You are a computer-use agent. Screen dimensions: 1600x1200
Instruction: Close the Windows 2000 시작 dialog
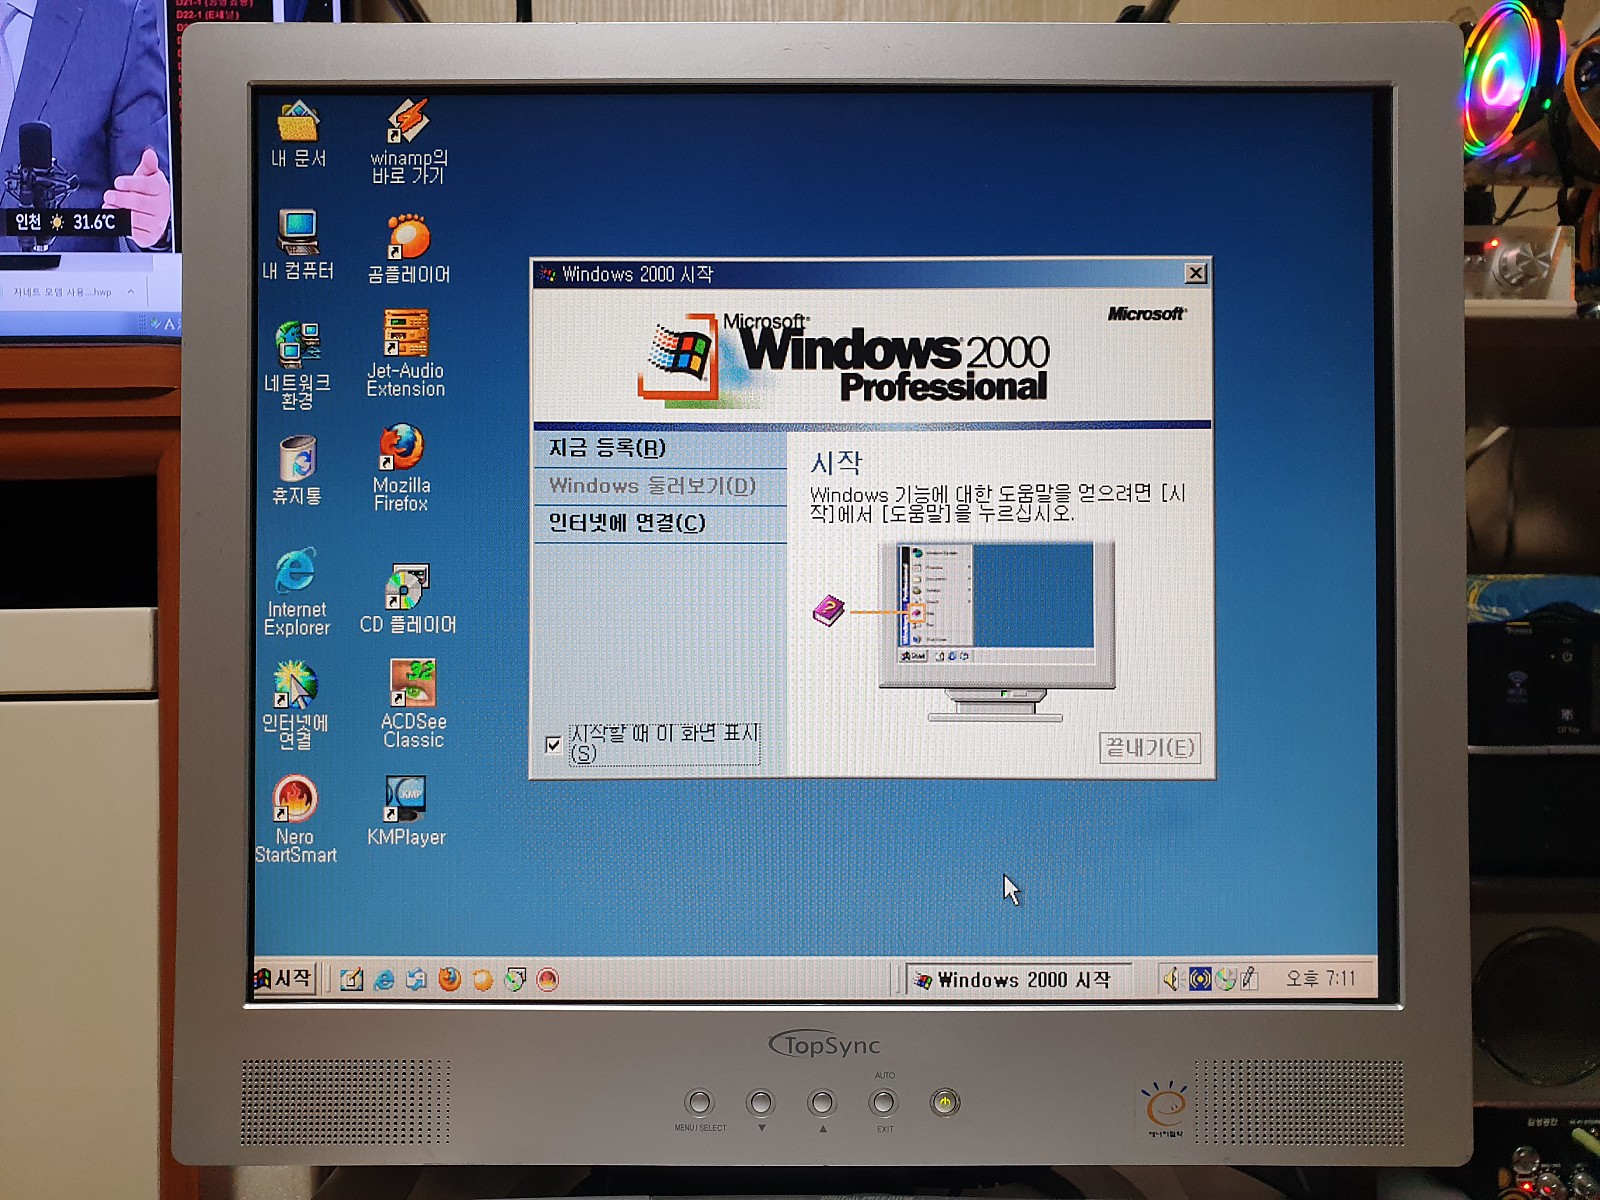coord(1195,273)
